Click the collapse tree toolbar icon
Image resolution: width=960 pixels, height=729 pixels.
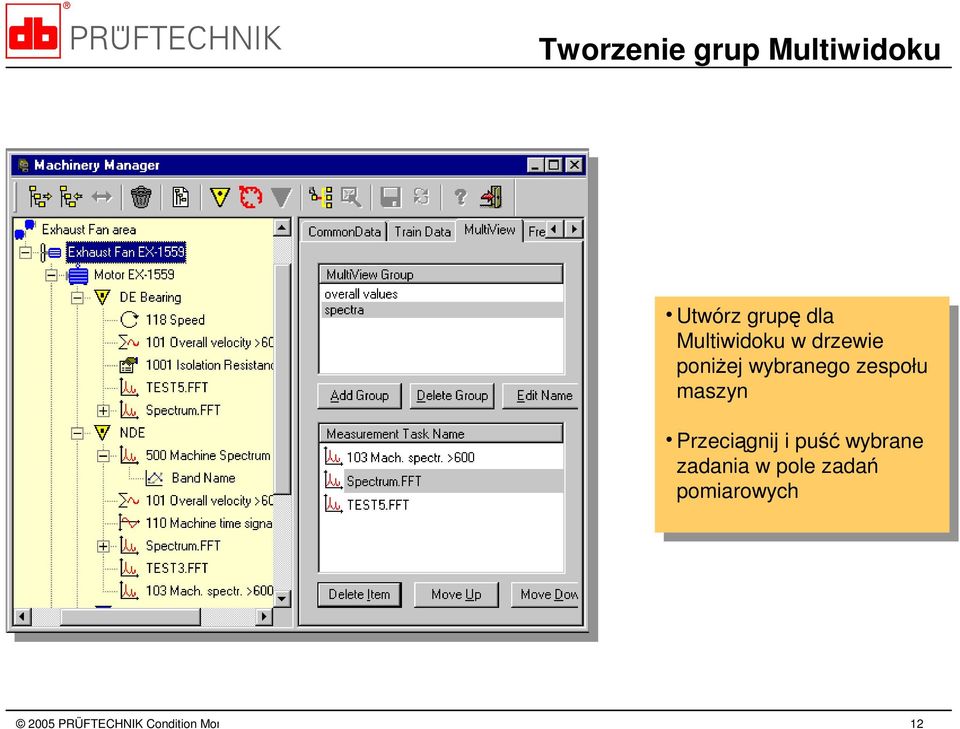71,197
